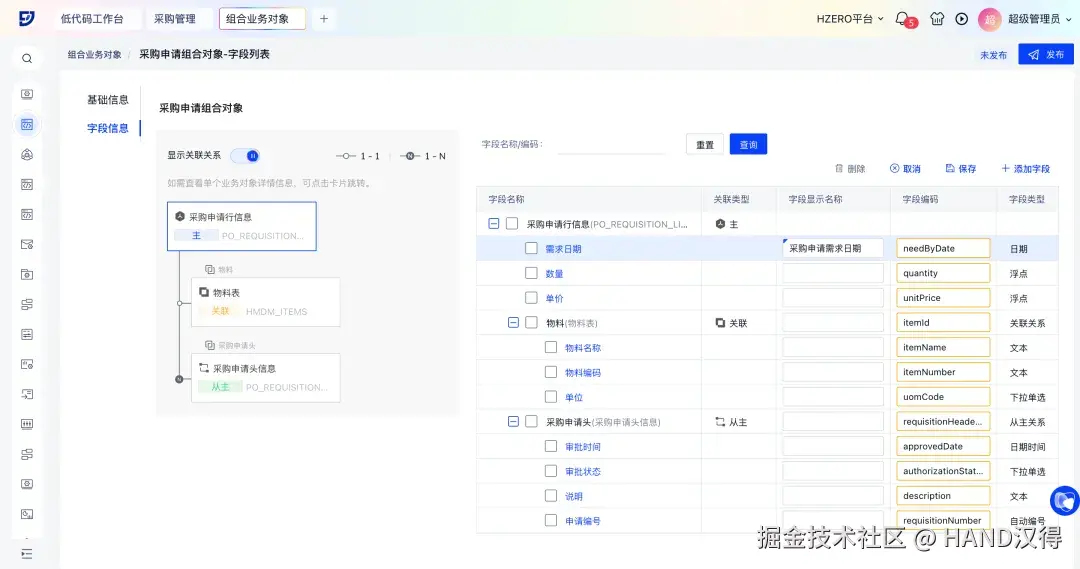Open the 说明 field link

pyautogui.click(x=574, y=497)
